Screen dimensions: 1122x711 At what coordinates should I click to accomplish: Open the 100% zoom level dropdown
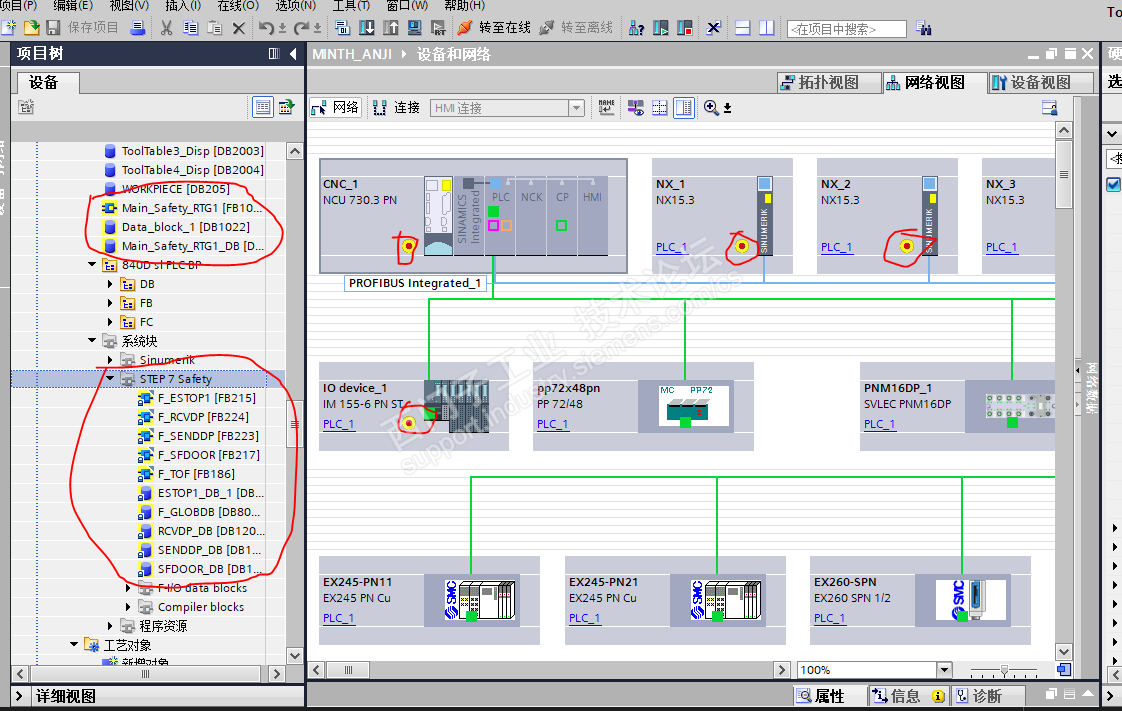coord(945,670)
